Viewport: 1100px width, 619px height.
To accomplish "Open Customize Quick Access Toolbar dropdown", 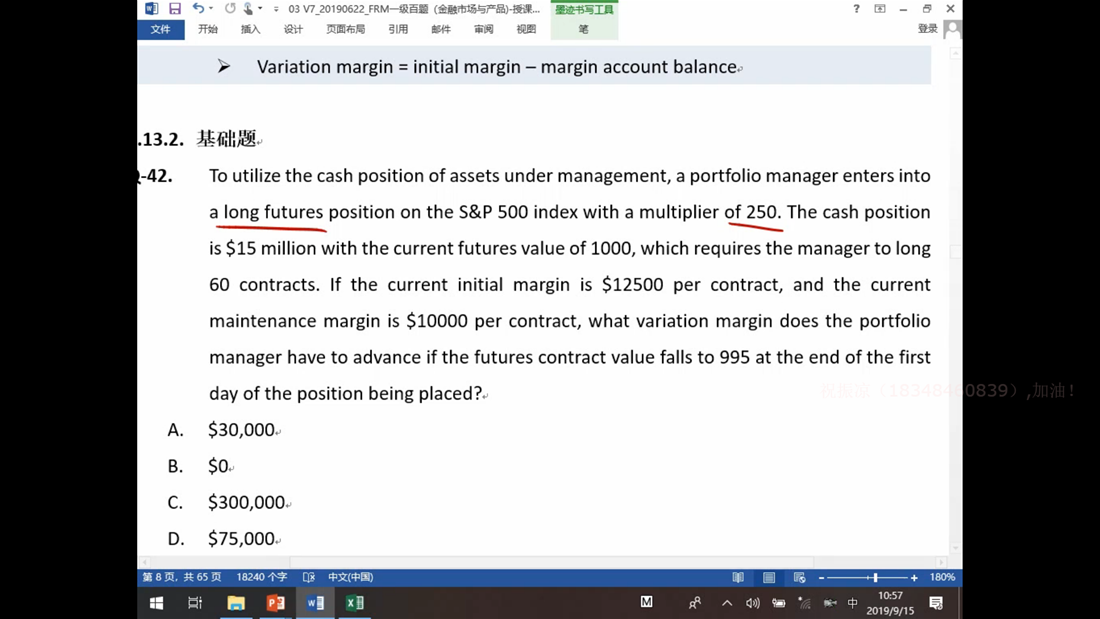I will coord(276,9).
